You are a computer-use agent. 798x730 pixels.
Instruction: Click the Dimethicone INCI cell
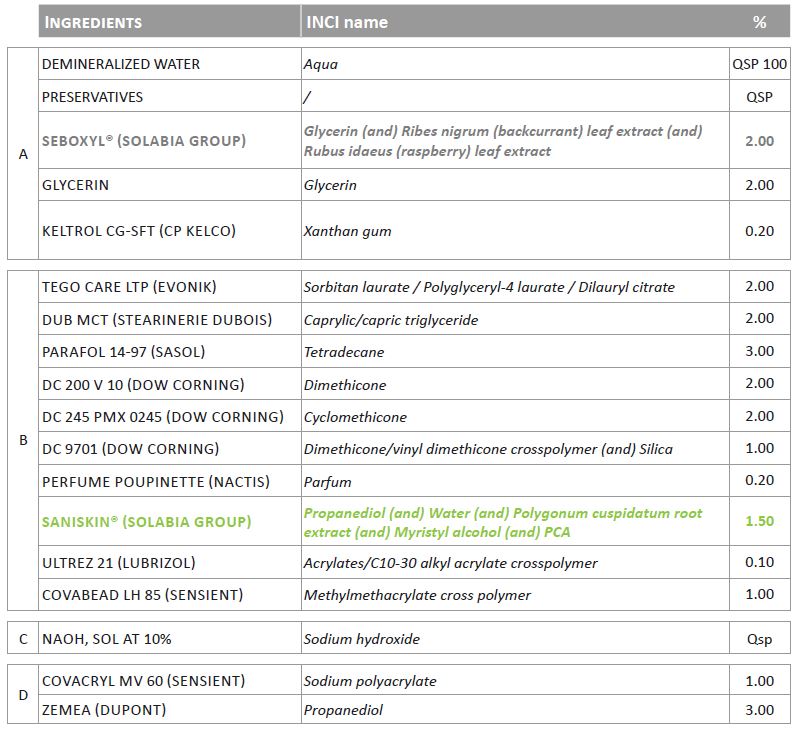[515, 384]
